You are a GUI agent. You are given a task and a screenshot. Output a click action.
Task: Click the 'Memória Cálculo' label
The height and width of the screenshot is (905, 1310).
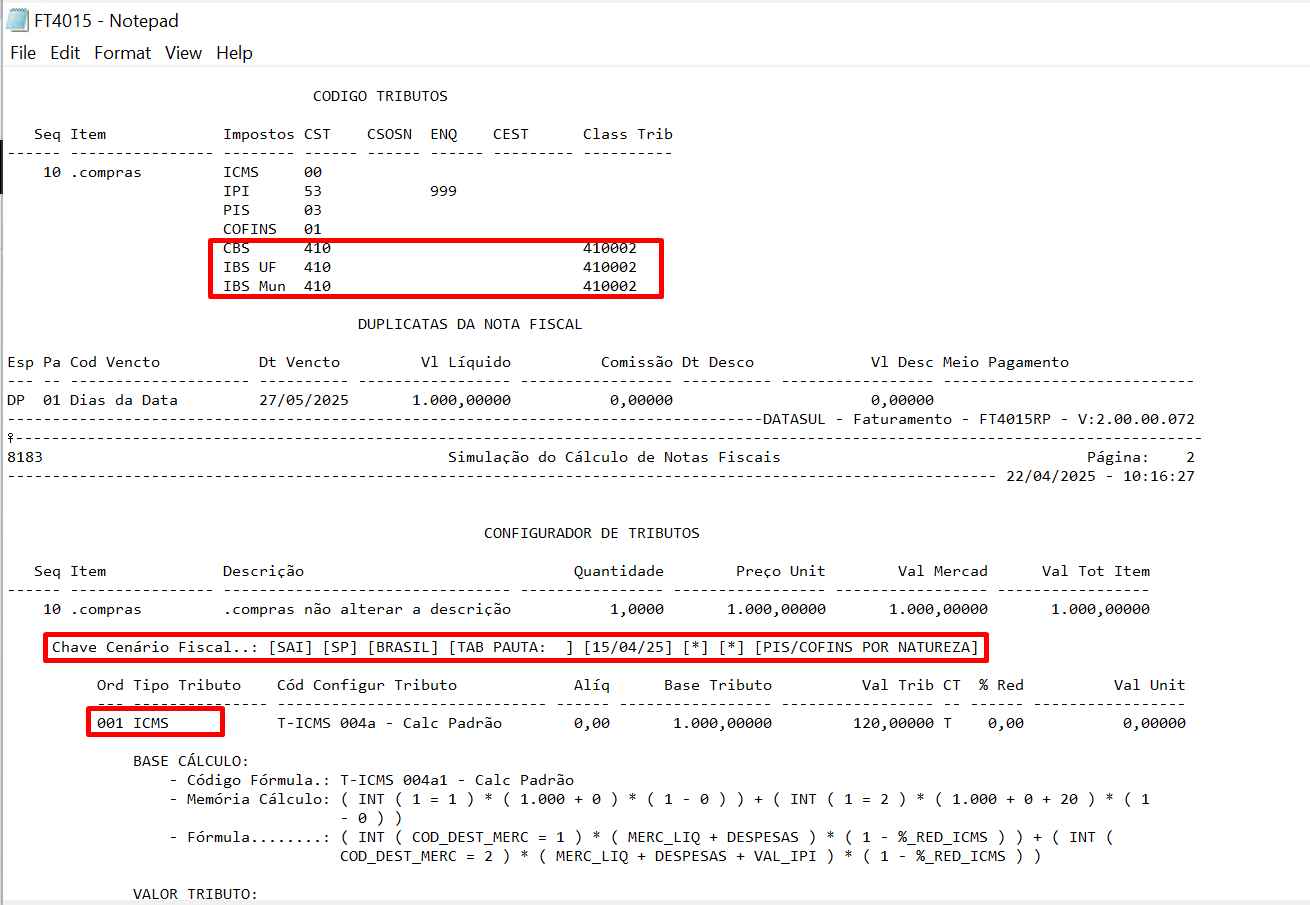[x=255, y=799]
